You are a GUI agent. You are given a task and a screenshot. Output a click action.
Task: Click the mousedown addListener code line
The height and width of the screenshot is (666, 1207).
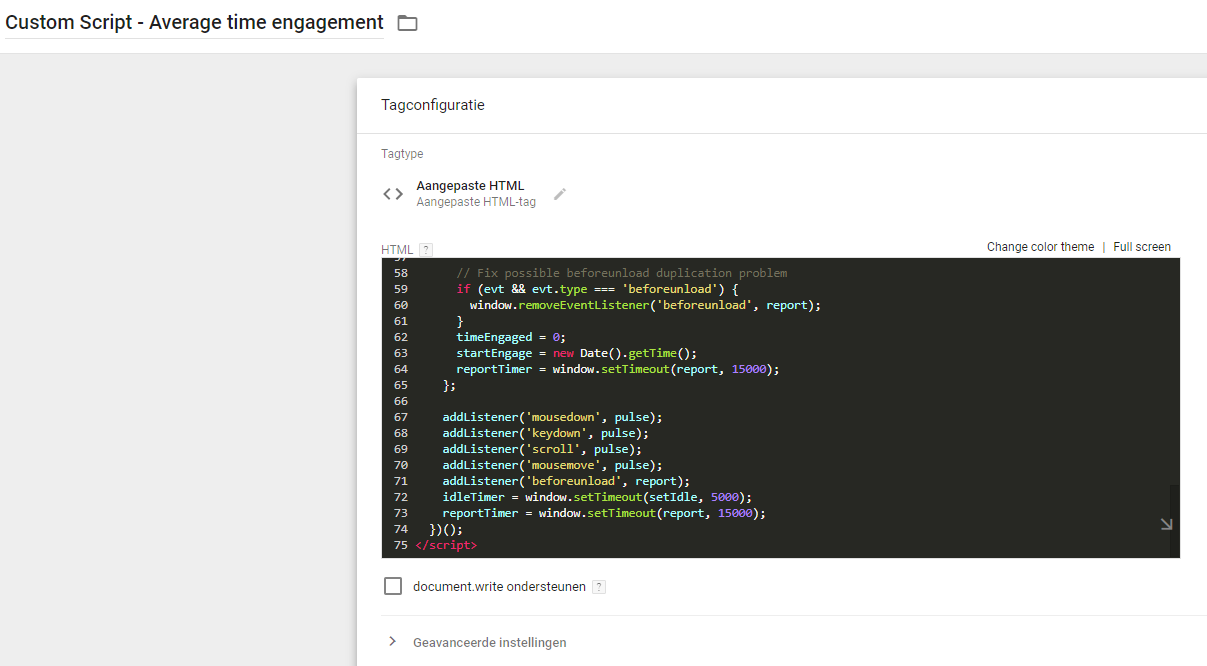[x=552, y=417]
